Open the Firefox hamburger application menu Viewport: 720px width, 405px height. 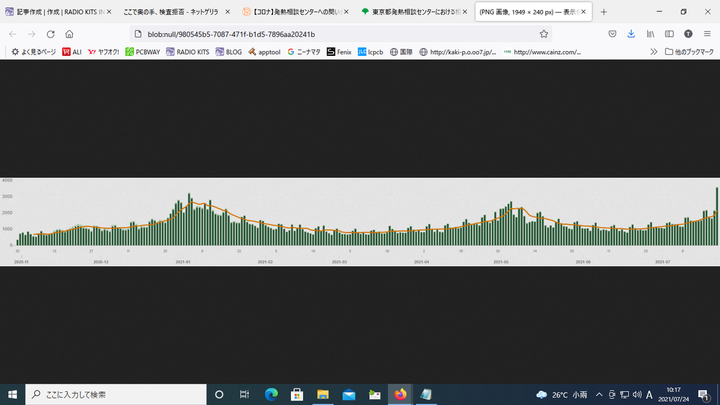coord(707,33)
